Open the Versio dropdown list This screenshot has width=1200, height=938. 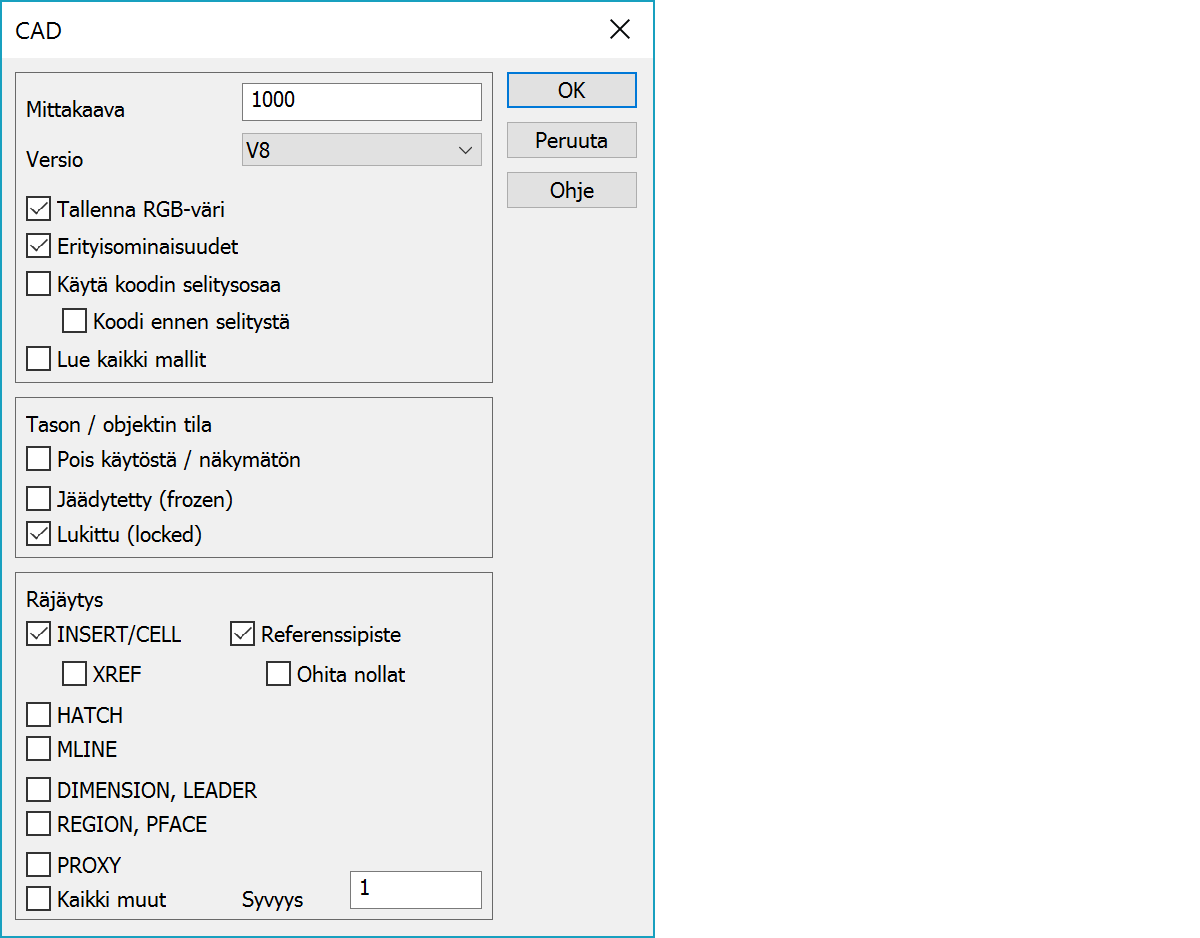pos(361,150)
